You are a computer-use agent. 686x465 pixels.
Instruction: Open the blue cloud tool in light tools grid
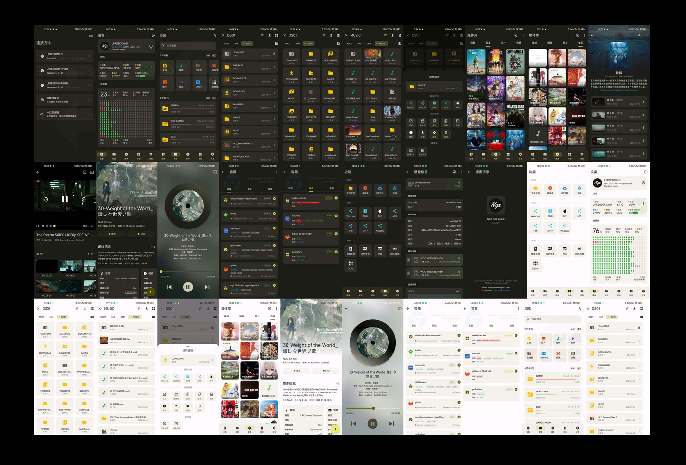[x=564, y=190]
